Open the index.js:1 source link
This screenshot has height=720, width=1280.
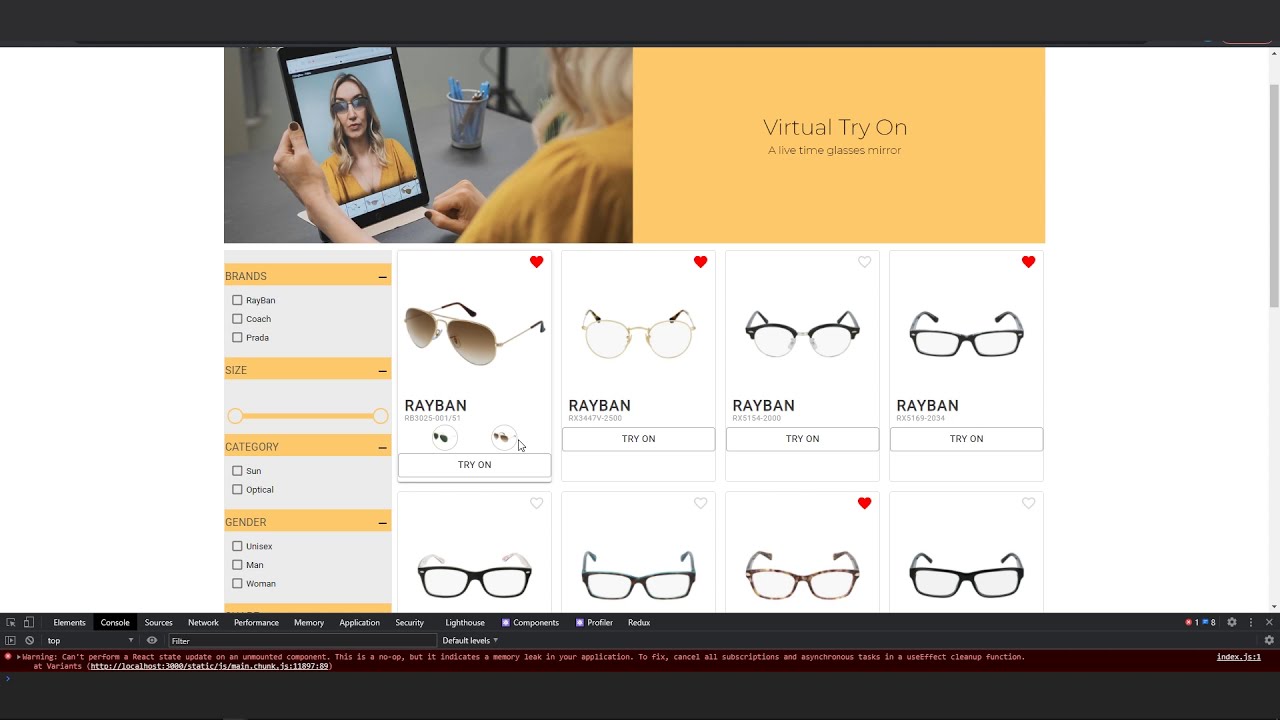[x=1238, y=657]
